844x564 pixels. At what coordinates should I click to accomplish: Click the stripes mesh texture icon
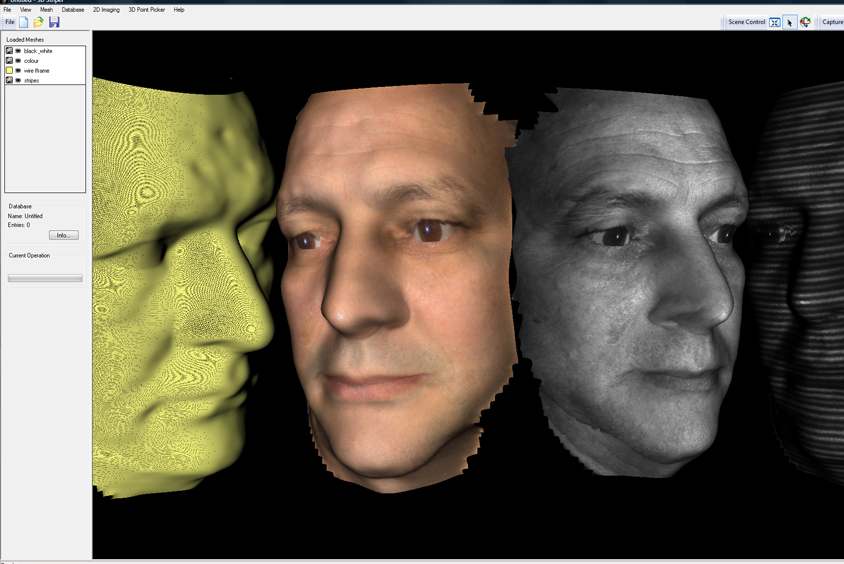[10, 80]
